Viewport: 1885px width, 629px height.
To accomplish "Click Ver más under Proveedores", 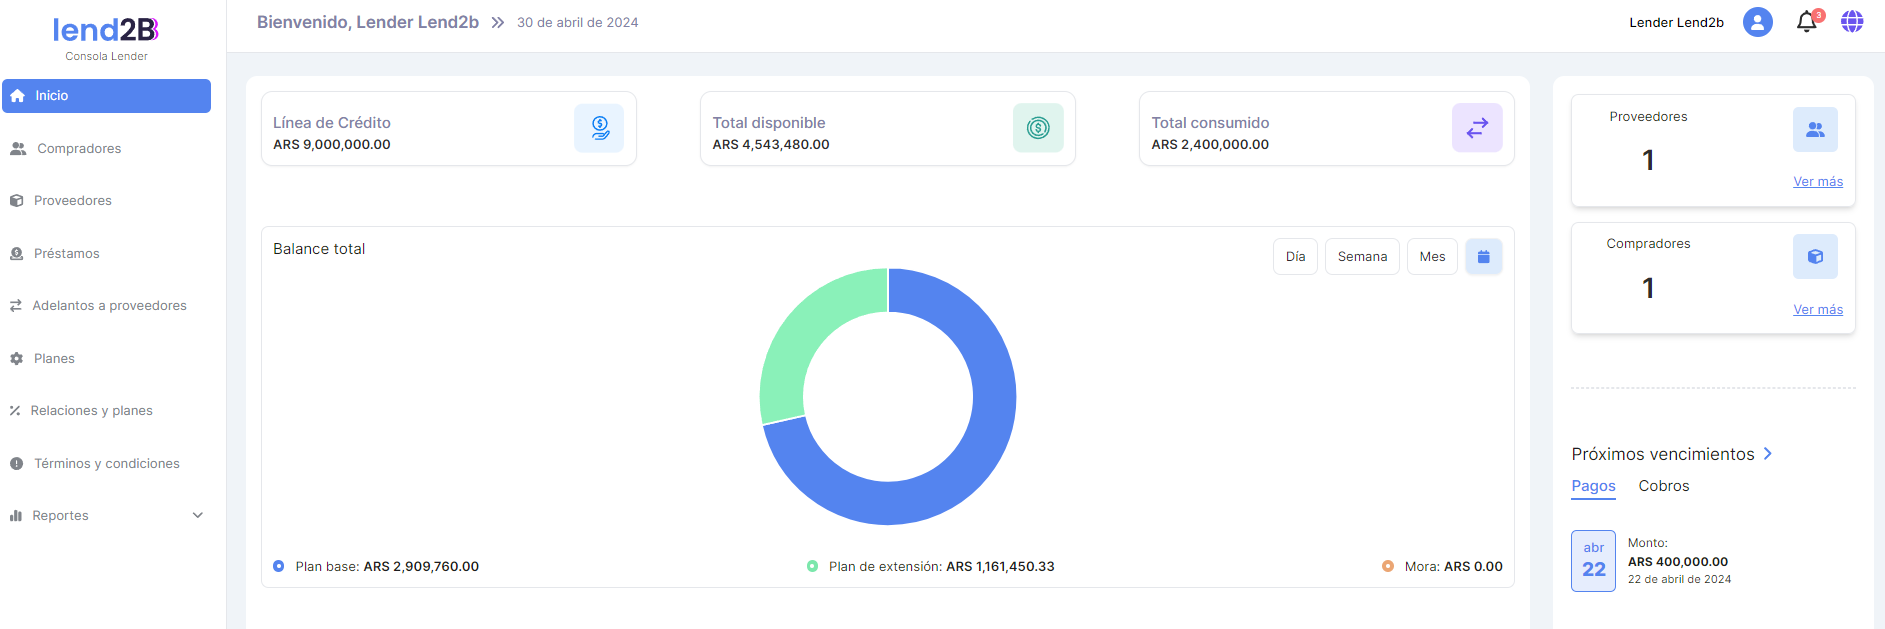I will 1817,182.
